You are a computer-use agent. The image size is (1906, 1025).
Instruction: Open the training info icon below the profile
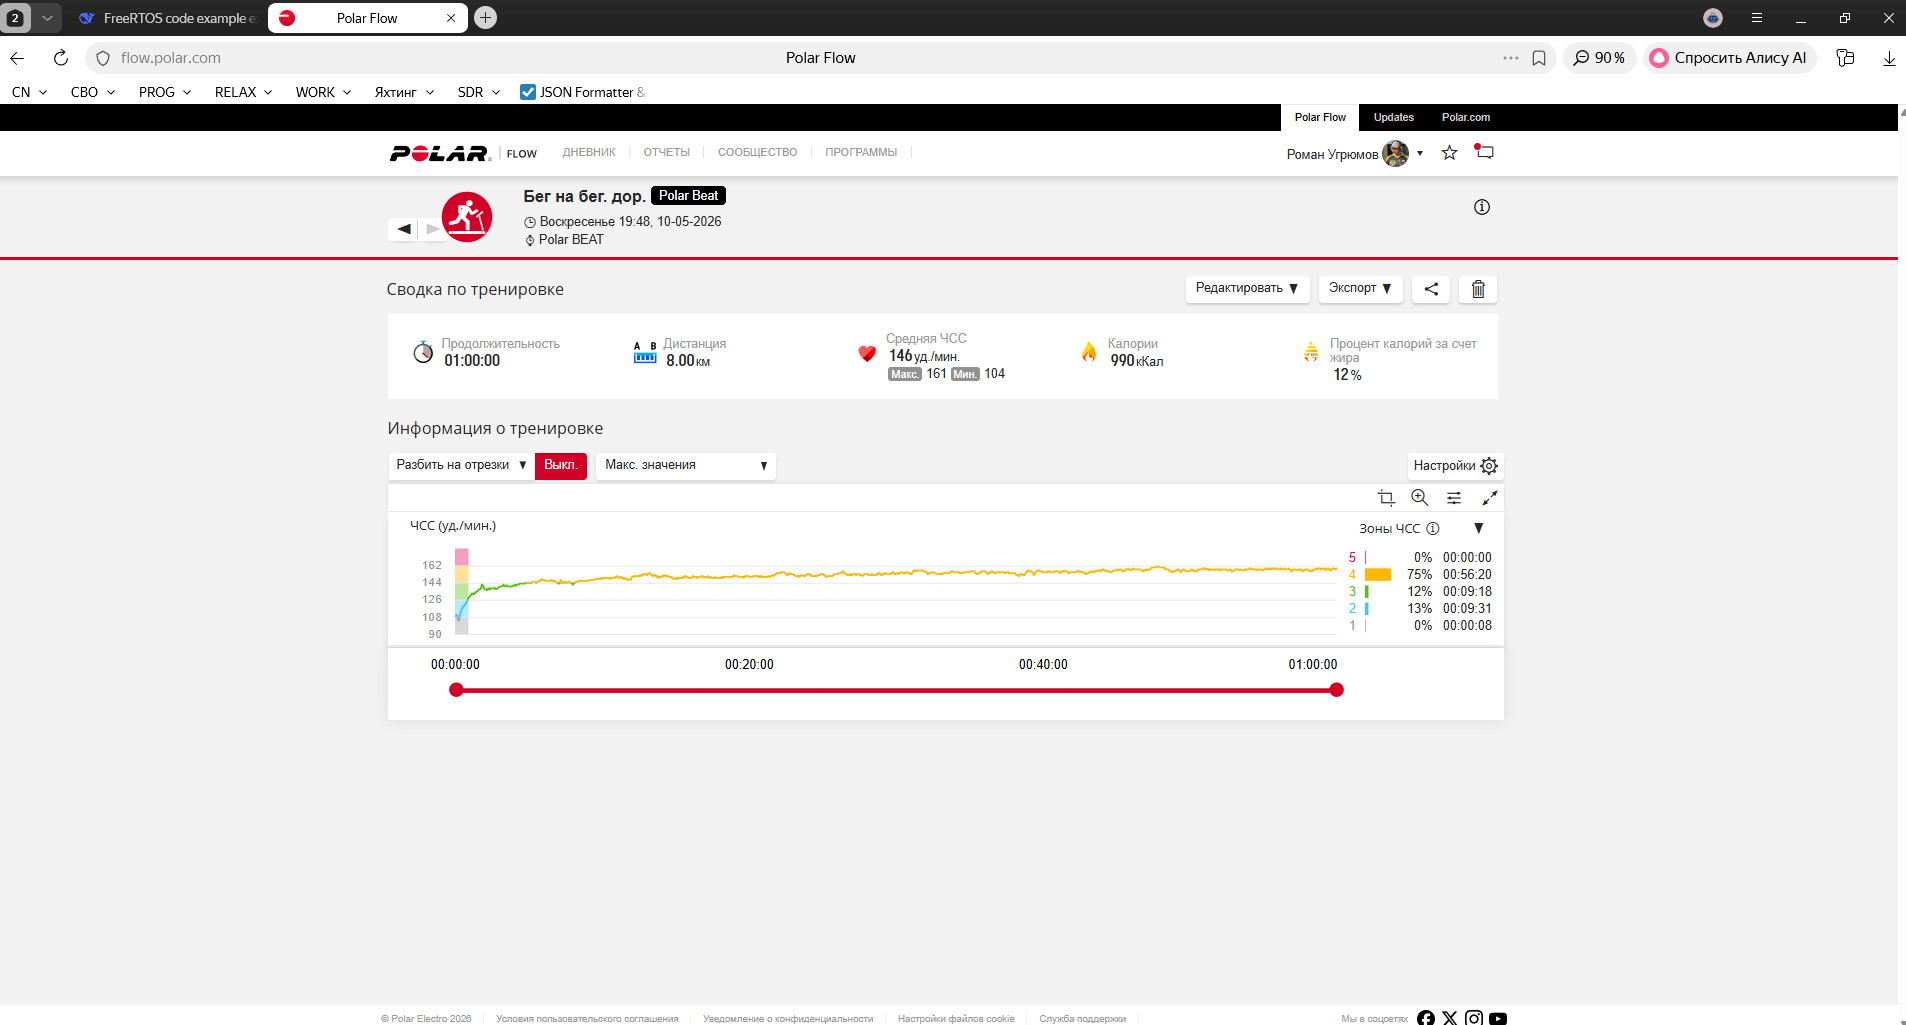[1482, 207]
